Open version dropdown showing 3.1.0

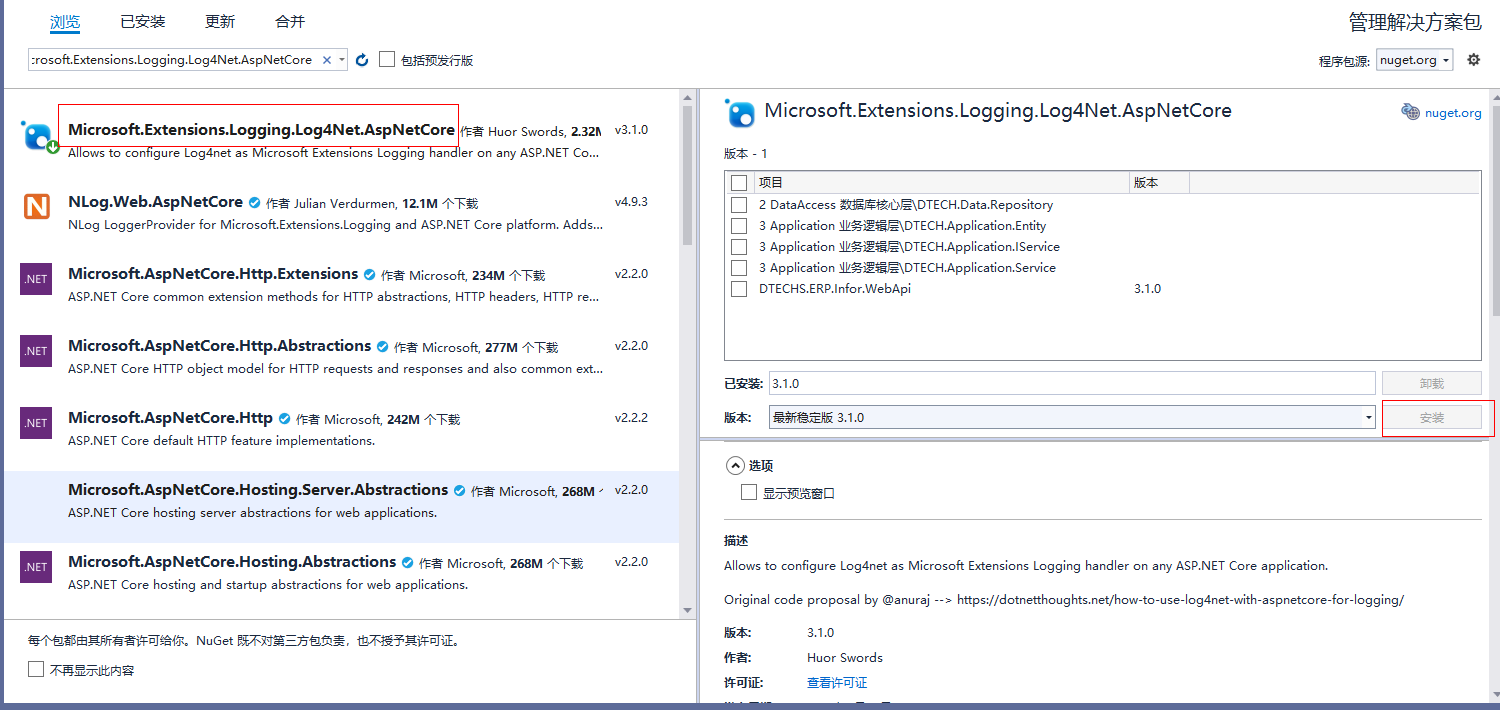click(x=1072, y=417)
